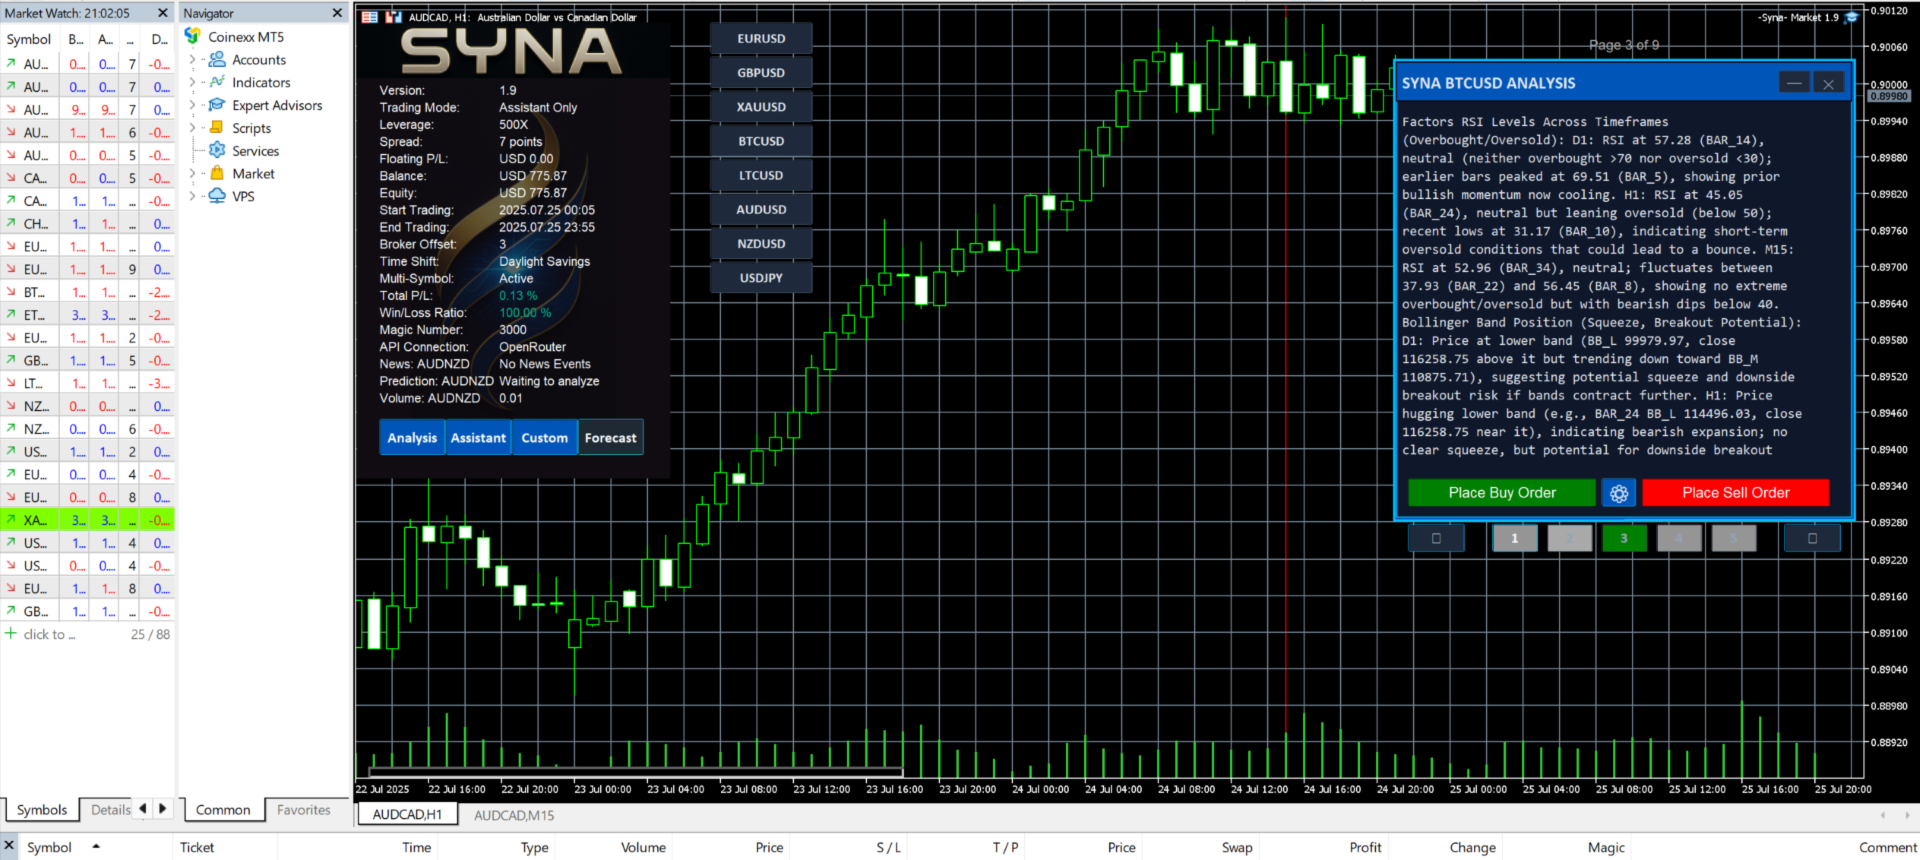Toggle the right square box below analysis panel

pyautogui.click(x=1812, y=538)
